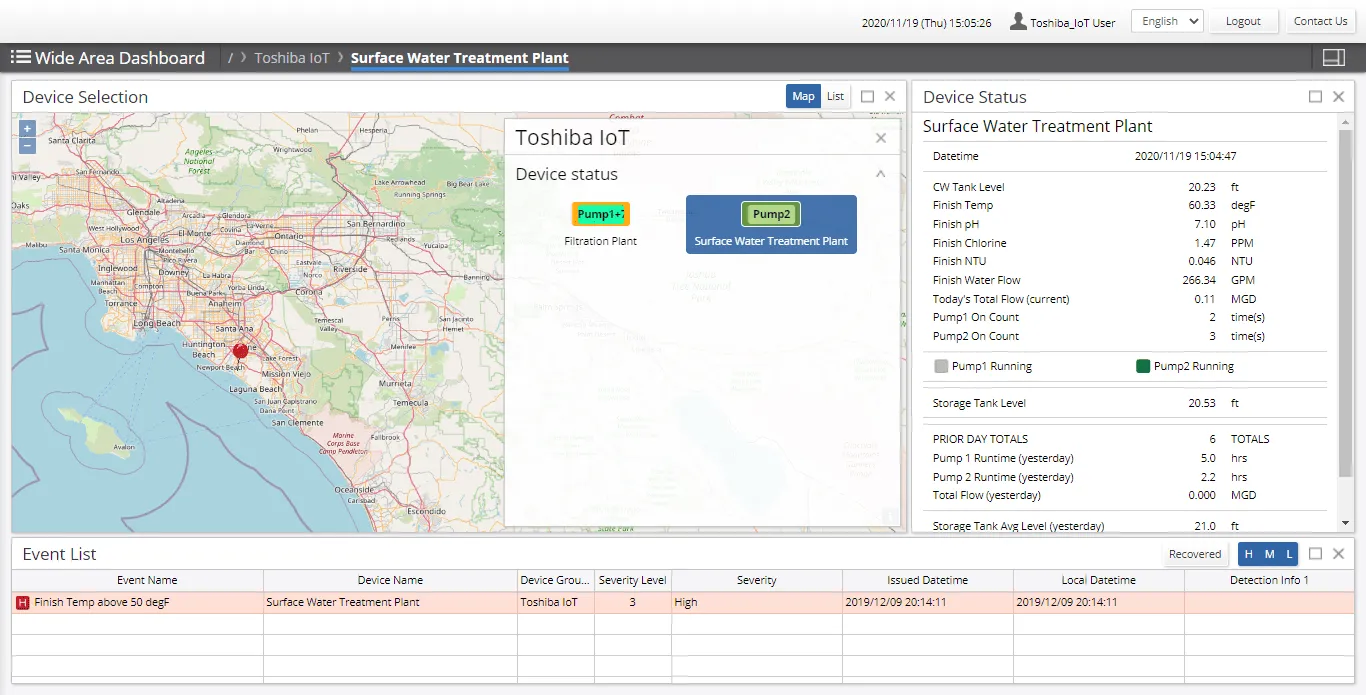Toggle Medium severity event filter
The image size is (1366, 695).
point(1269,554)
